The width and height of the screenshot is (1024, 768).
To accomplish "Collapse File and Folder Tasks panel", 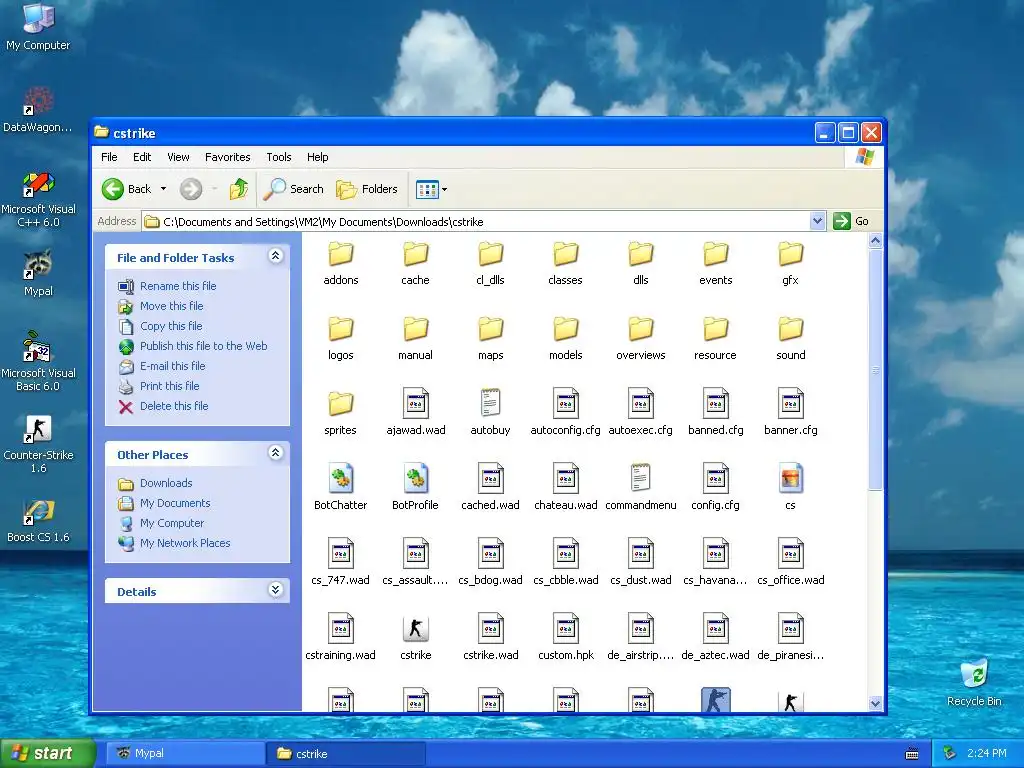I will [x=276, y=256].
